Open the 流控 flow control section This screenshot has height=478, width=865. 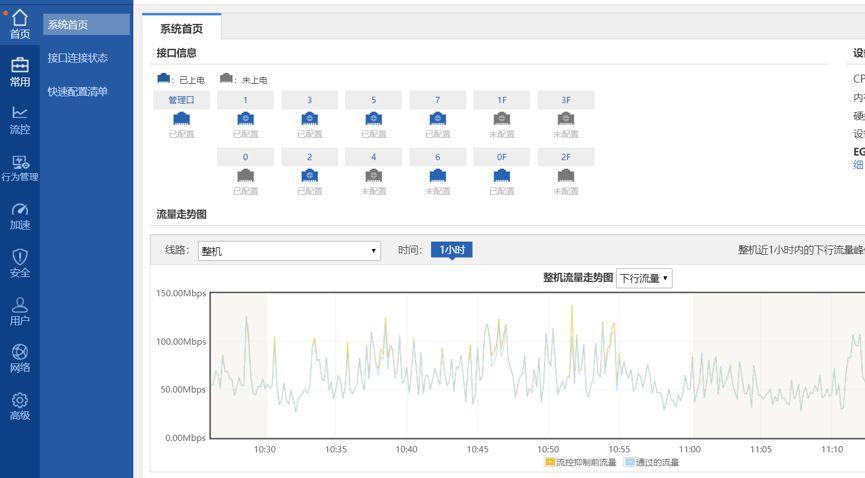pos(20,120)
